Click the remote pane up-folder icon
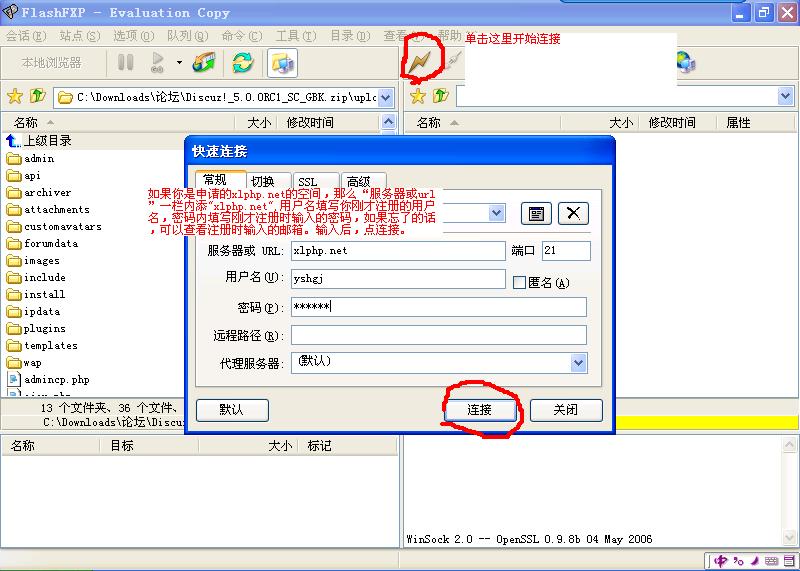The width and height of the screenshot is (800, 571). [441, 96]
